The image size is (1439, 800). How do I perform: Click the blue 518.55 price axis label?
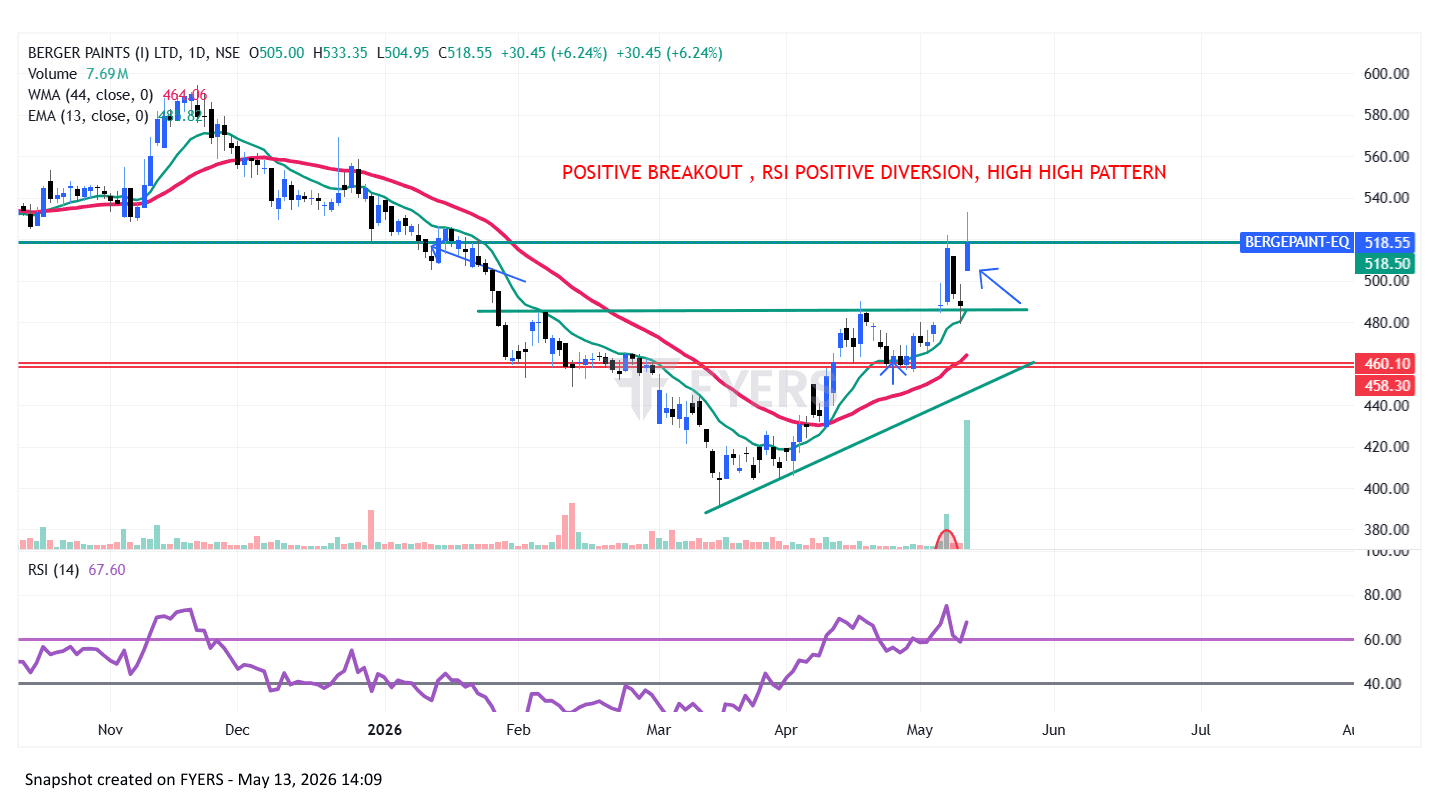click(1383, 242)
